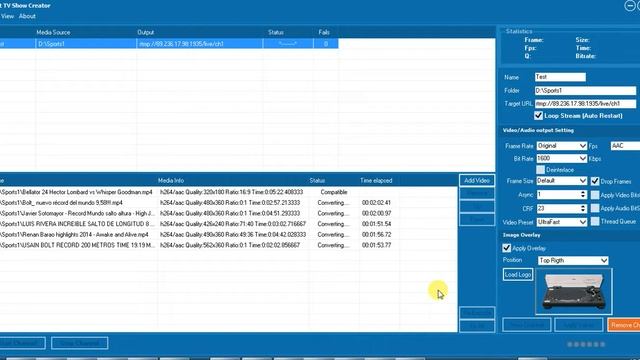Click the Target URL input field
The width and height of the screenshot is (640, 360).
[x=585, y=104]
